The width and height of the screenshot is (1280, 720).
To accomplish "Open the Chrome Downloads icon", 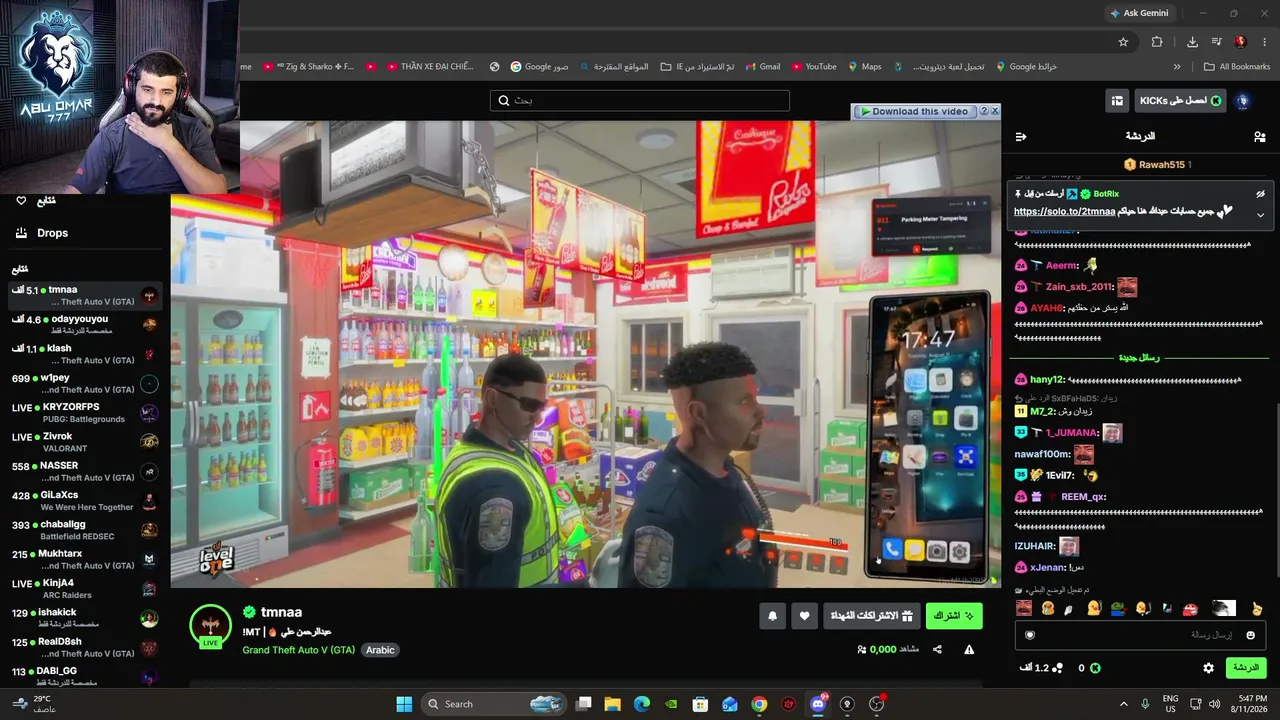I will (1192, 42).
